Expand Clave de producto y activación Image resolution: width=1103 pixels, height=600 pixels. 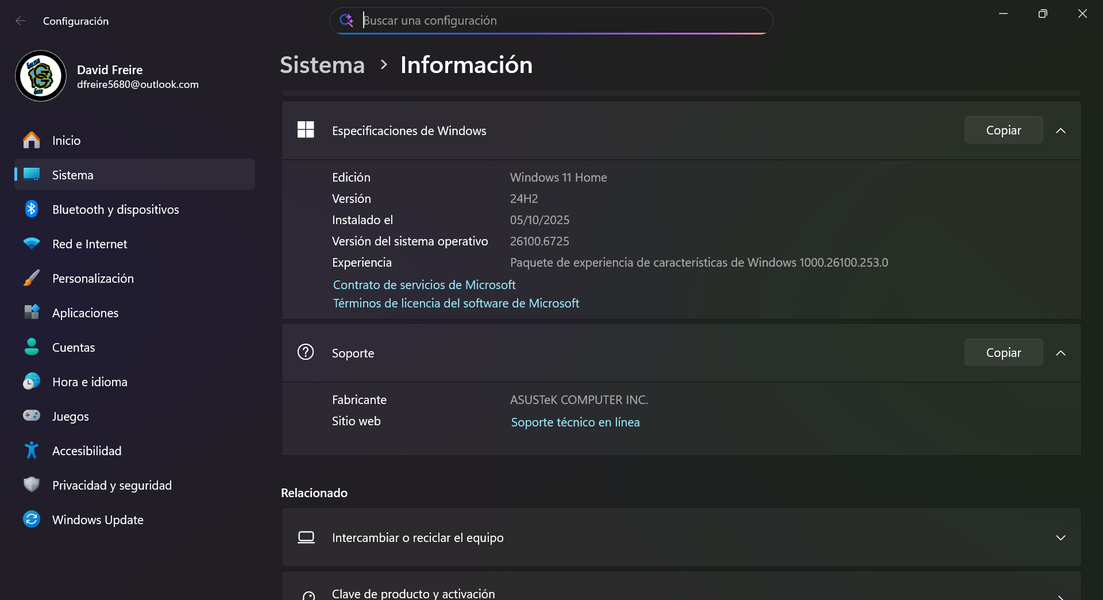click(1060, 589)
